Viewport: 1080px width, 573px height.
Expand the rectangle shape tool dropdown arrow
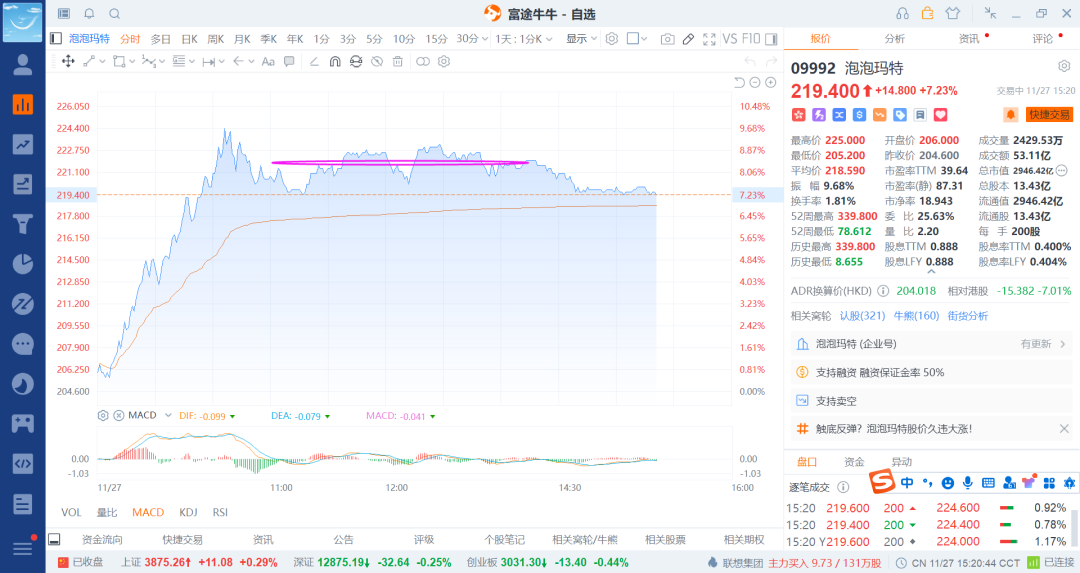[132, 61]
